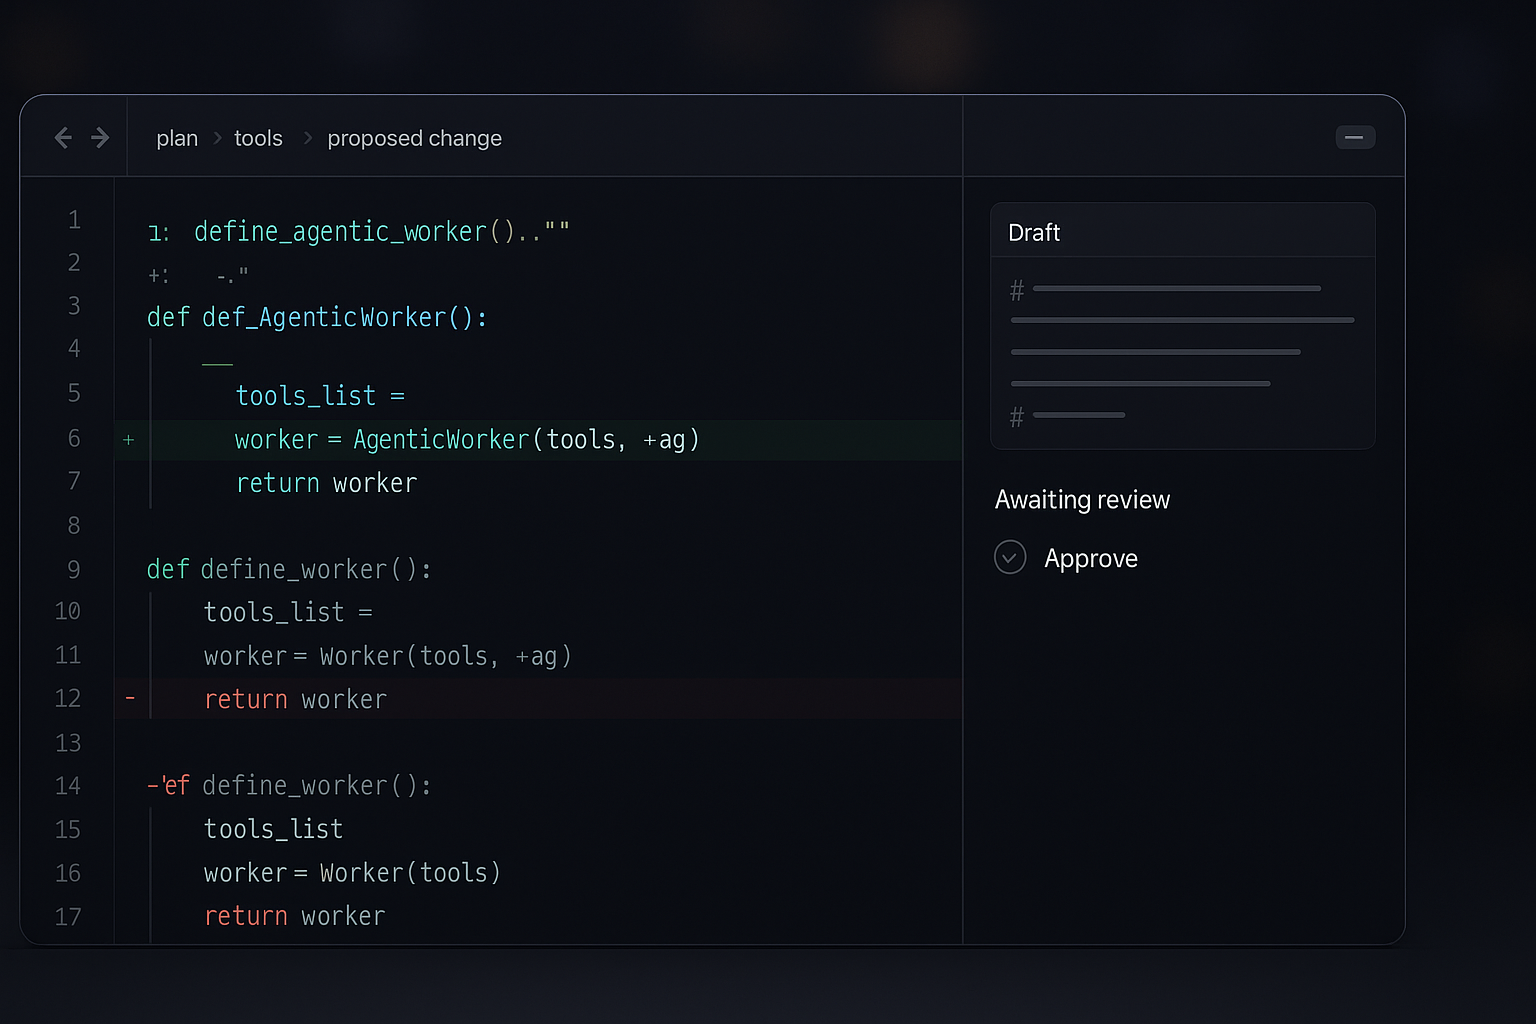This screenshot has width=1536, height=1024.
Task: Expand the chevron after the tools breadcrumb
Action: click(308, 138)
